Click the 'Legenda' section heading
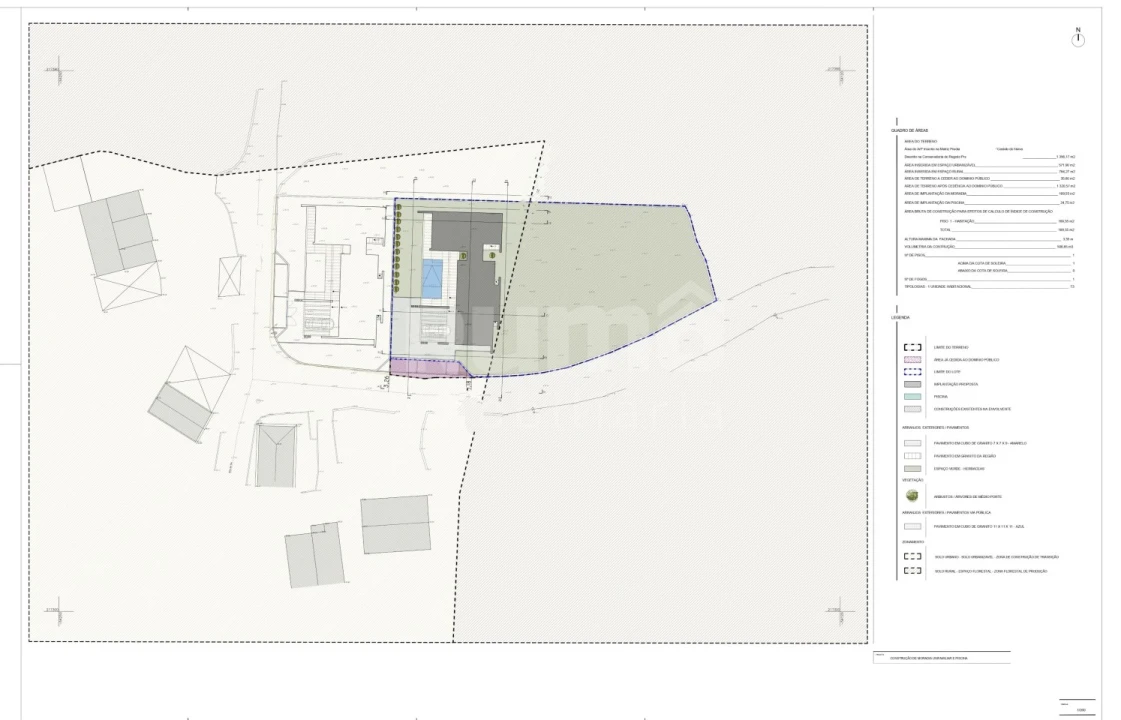 [901, 318]
